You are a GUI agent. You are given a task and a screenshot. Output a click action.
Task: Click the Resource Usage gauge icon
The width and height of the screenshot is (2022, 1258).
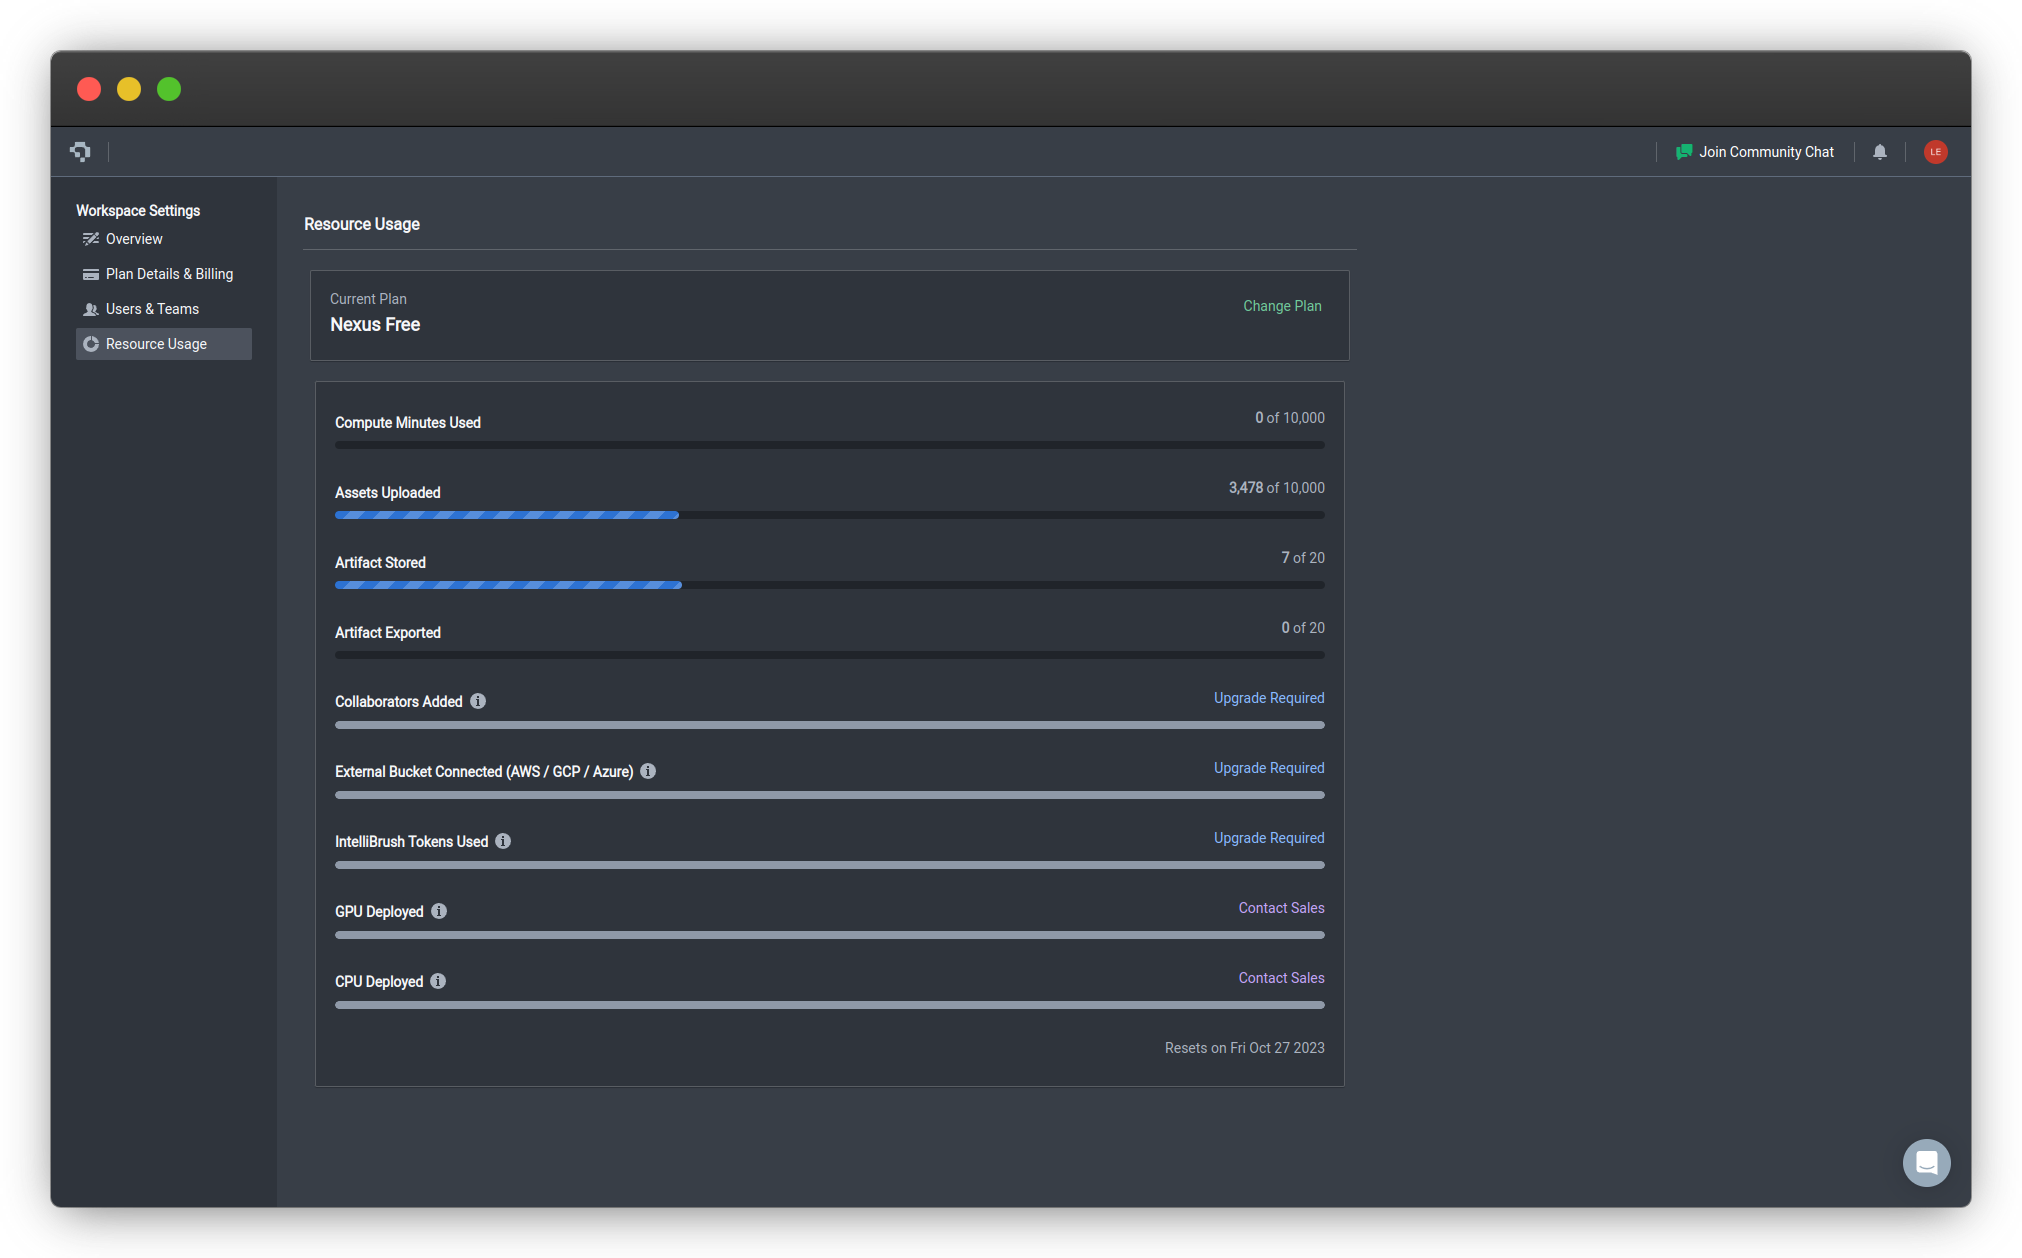coord(91,344)
